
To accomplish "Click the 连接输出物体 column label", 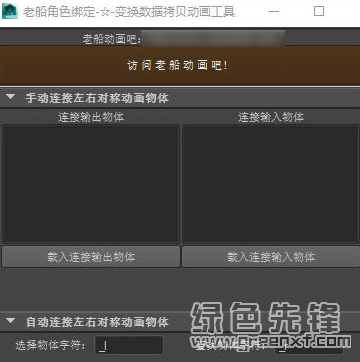I will (x=91, y=117).
